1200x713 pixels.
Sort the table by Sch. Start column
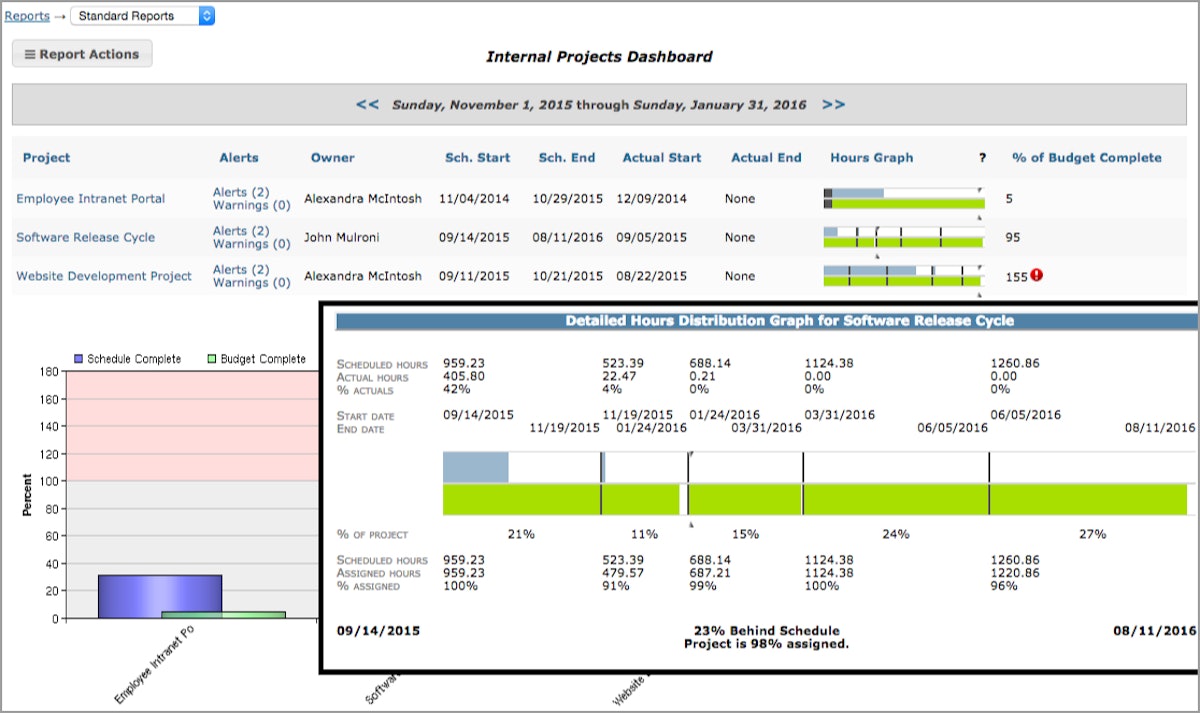pyautogui.click(x=477, y=157)
